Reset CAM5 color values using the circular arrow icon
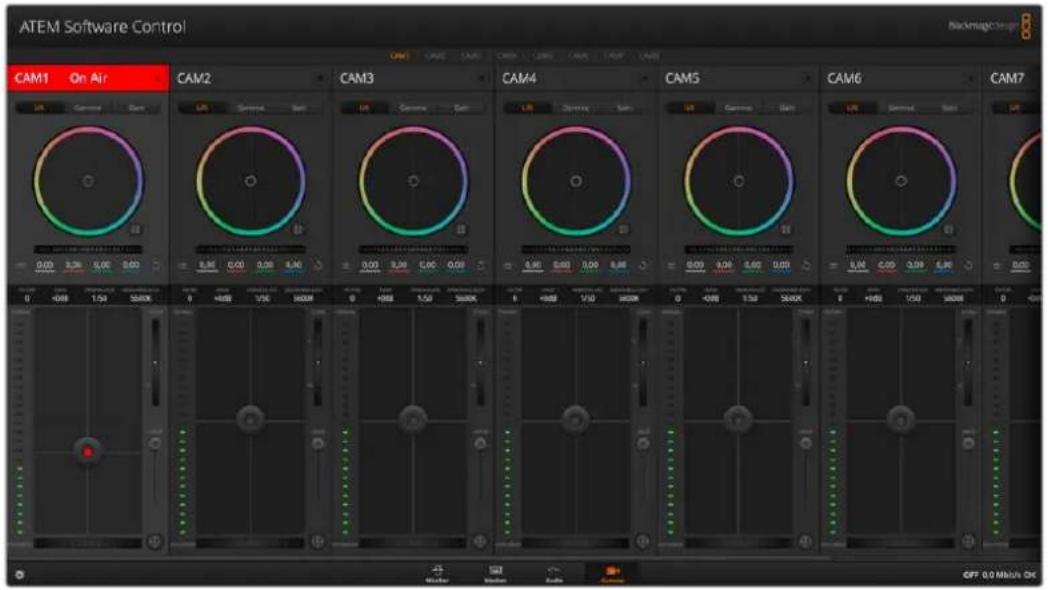The height and width of the screenshot is (590, 1048). coord(806,266)
